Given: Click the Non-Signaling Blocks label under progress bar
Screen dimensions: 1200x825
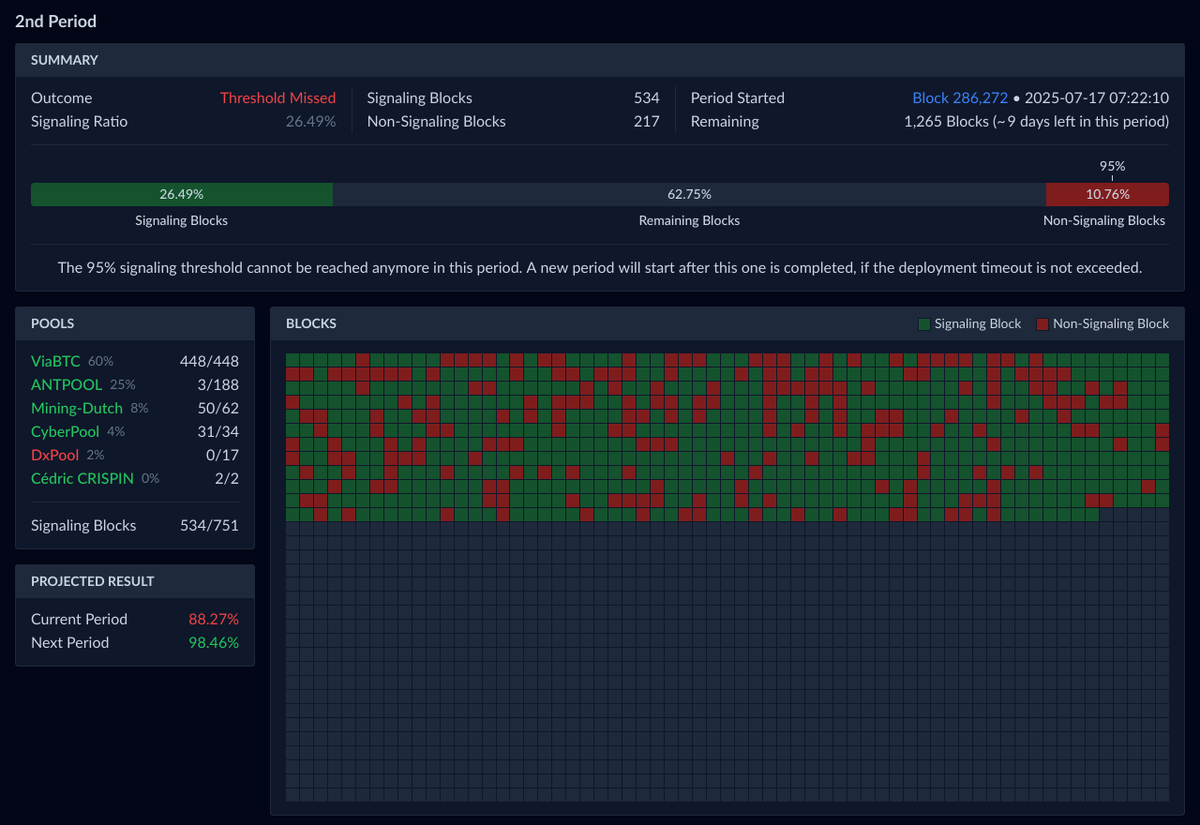Looking at the screenshot, I should 1104,220.
